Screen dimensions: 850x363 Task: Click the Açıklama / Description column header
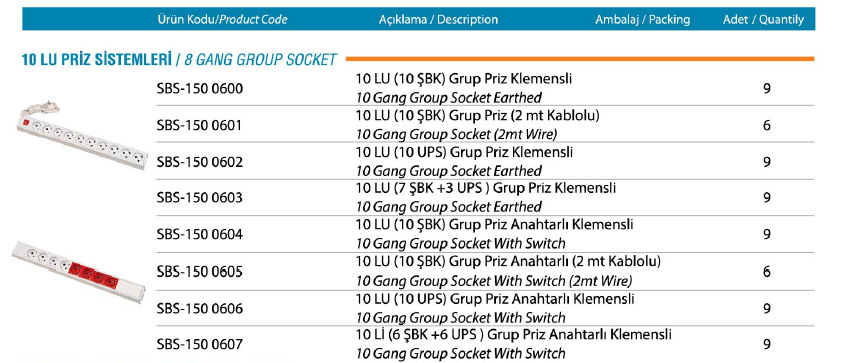tap(438, 20)
